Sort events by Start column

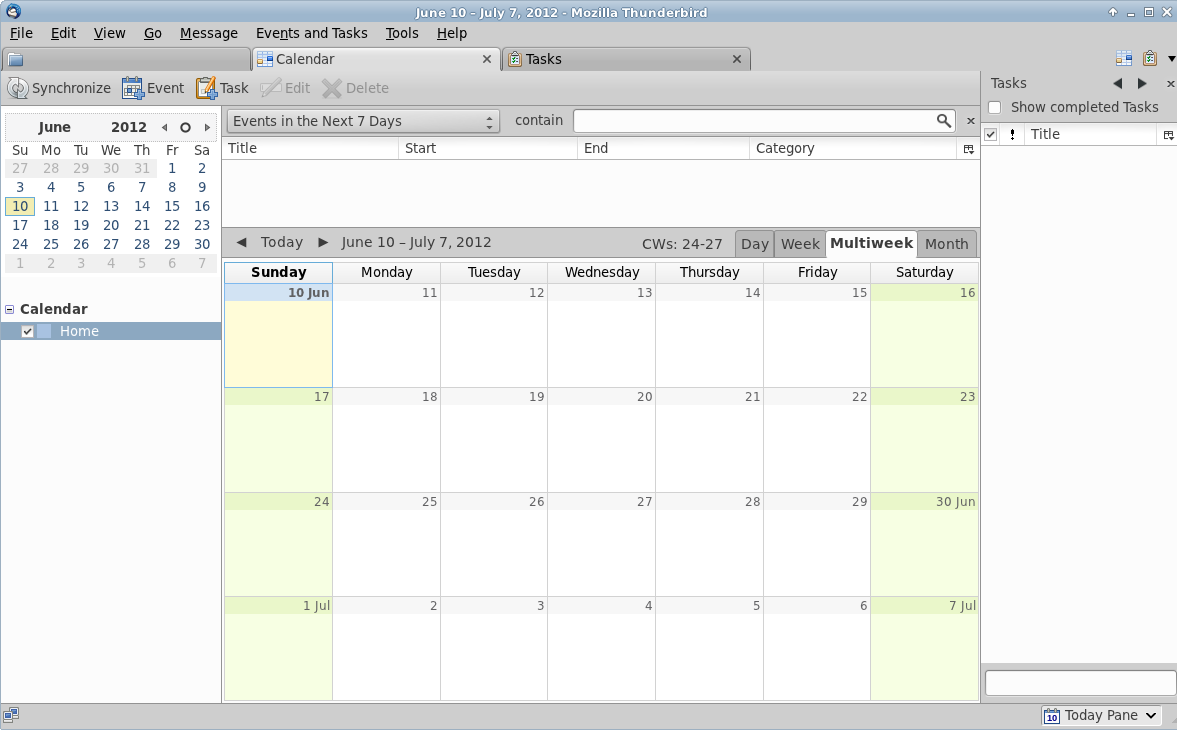(x=488, y=149)
